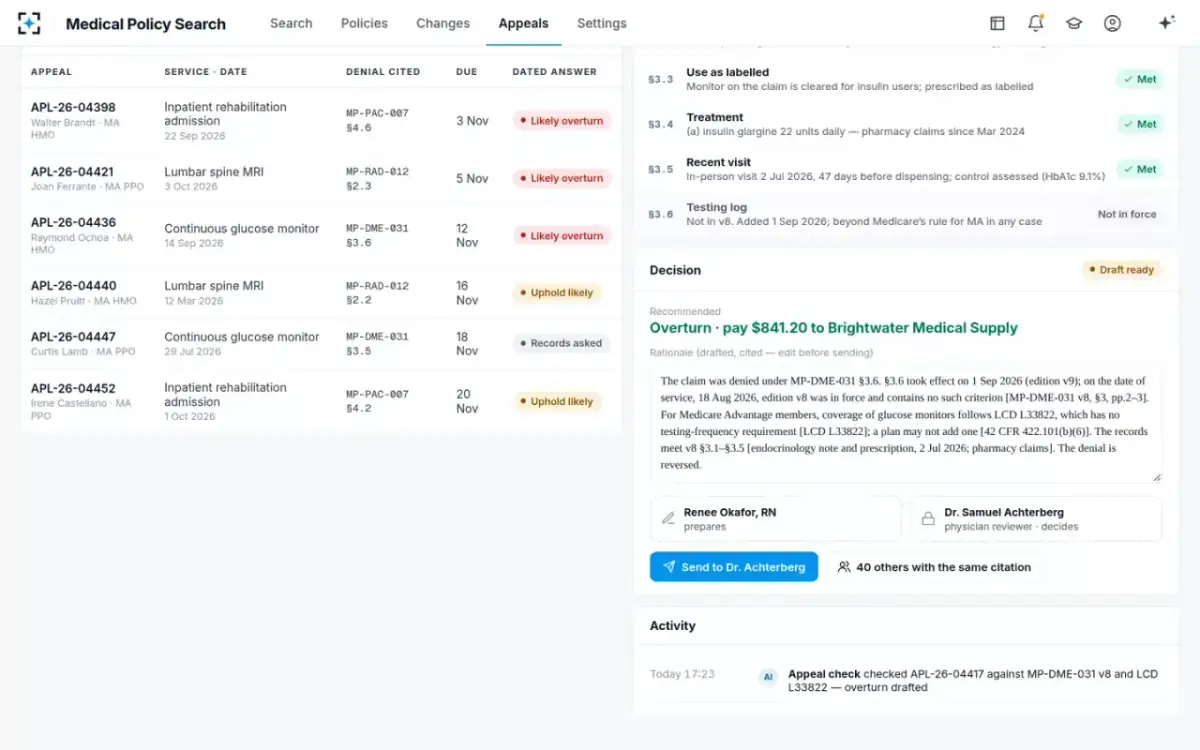
Task: Click Likely overturn badge for Joan Ferrante appeal
Action: click(561, 178)
